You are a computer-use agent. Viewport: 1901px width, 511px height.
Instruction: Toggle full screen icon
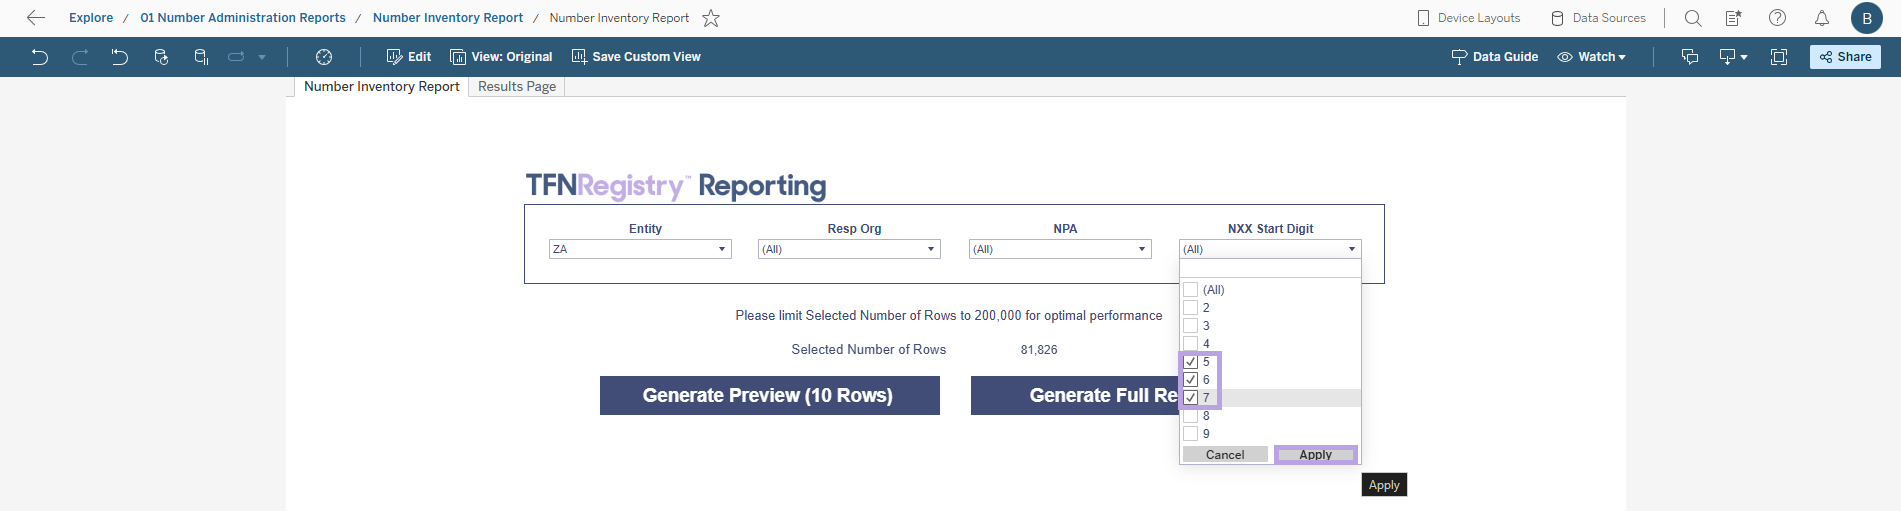1779,57
